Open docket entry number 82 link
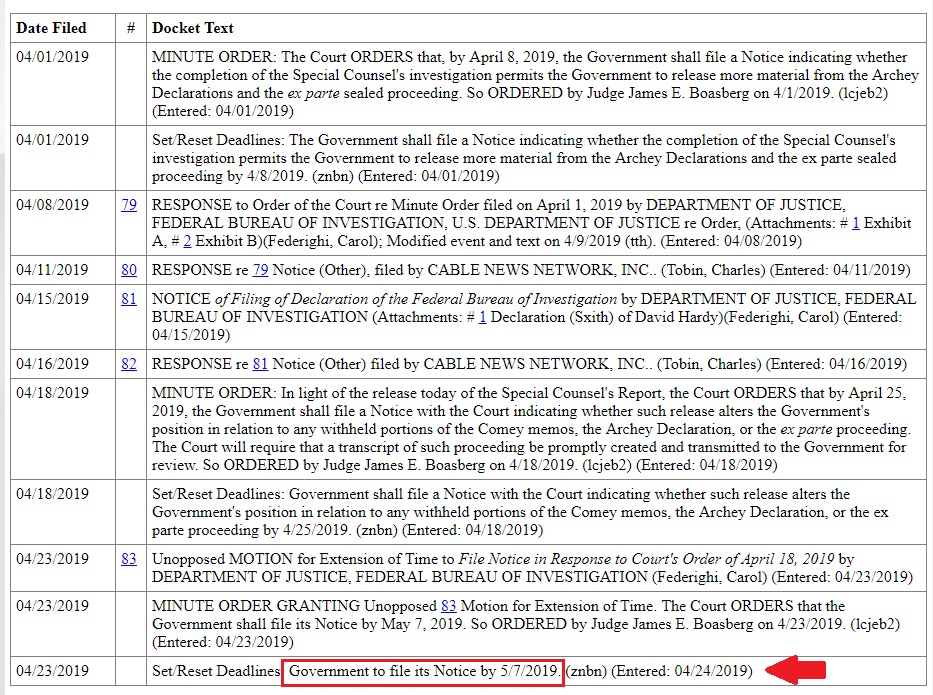 pyautogui.click(x=129, y=364)
